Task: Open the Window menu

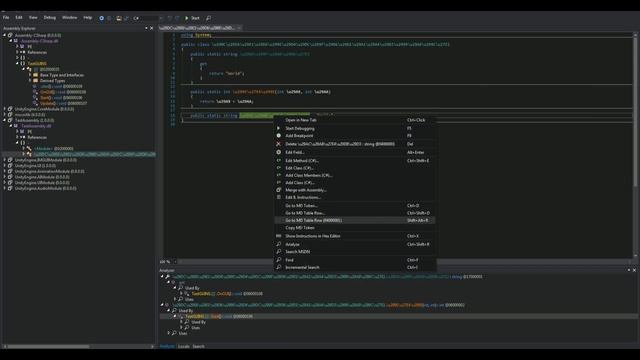Action: pyautogui.click(x=69, y=18)
